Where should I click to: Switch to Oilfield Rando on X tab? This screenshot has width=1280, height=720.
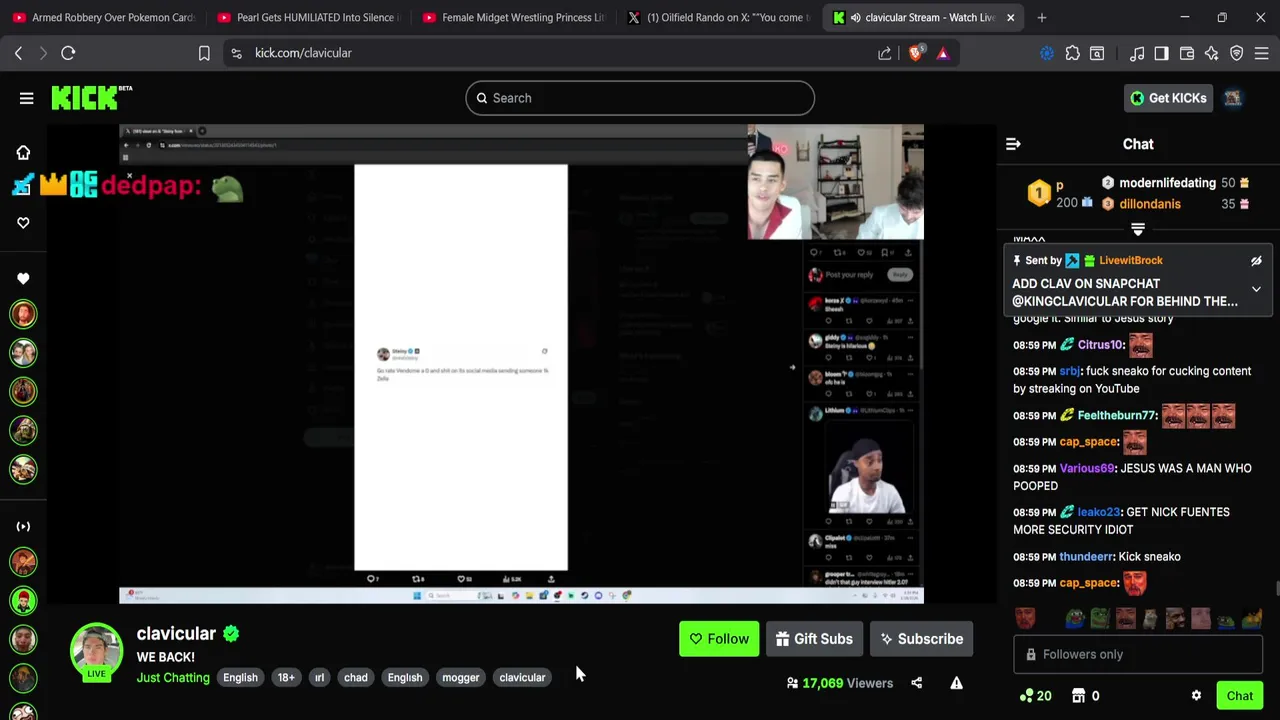(x=716, y=17)
